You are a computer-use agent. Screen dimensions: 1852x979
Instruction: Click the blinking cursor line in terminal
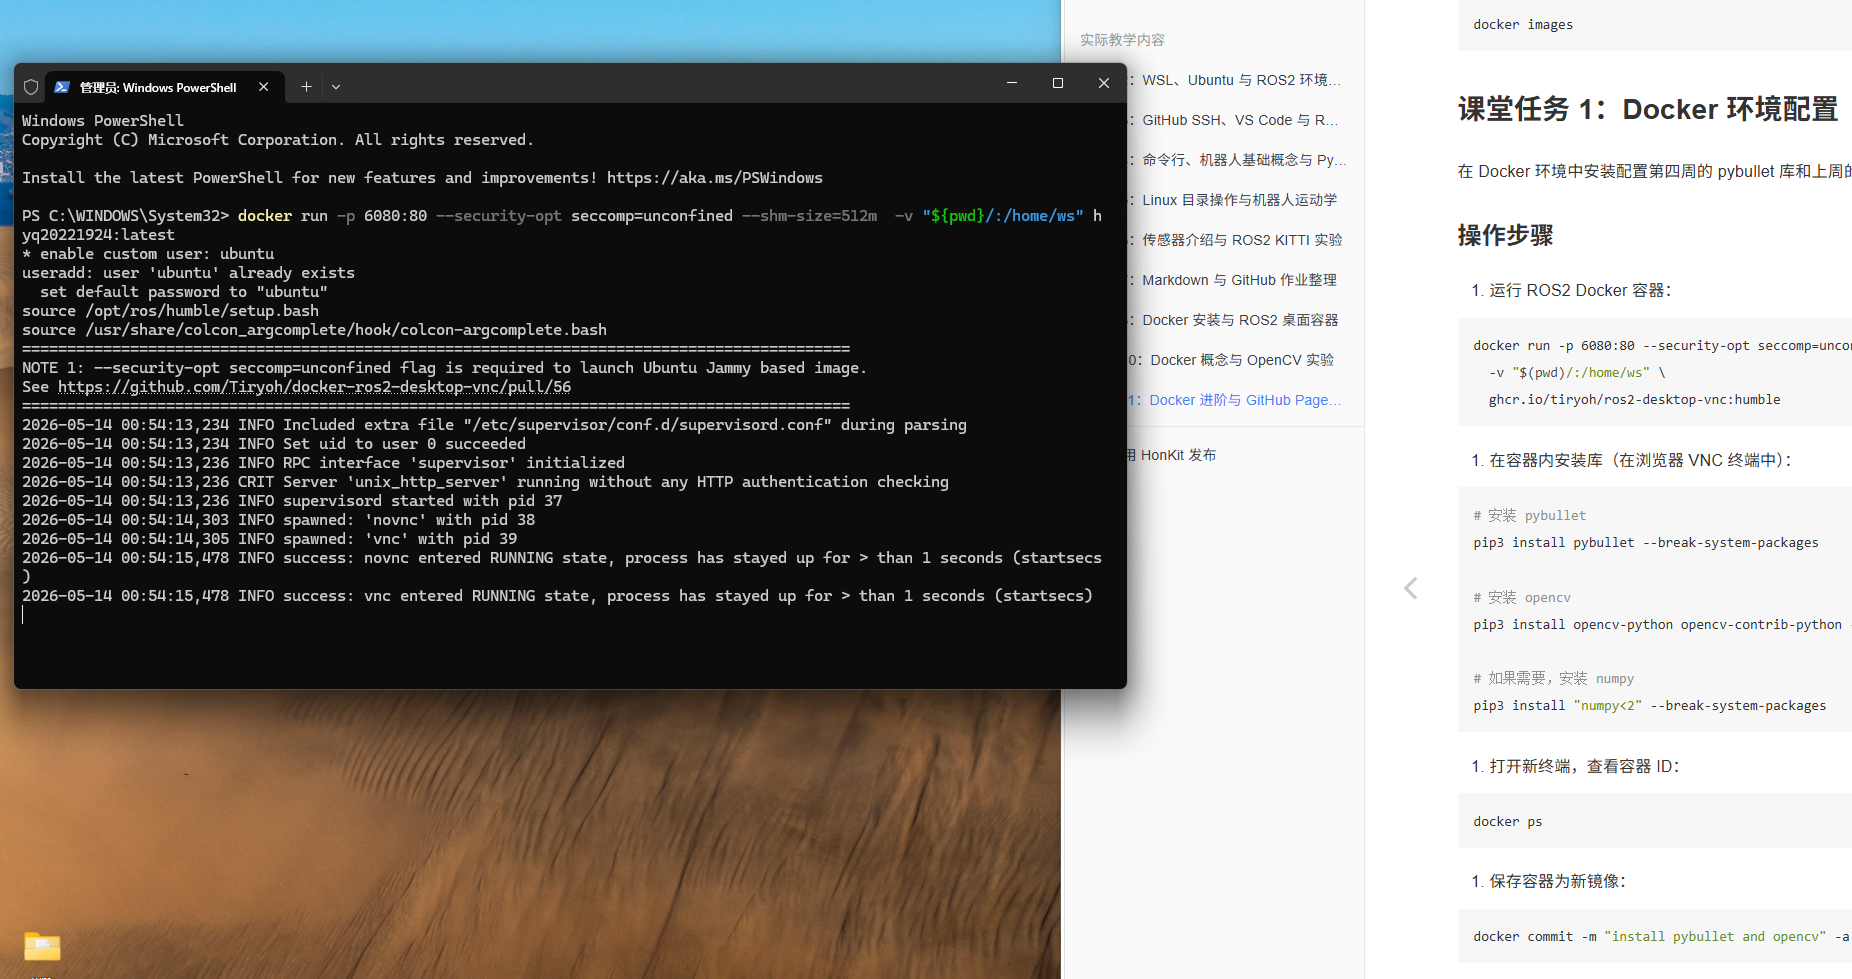click(23, 614)
